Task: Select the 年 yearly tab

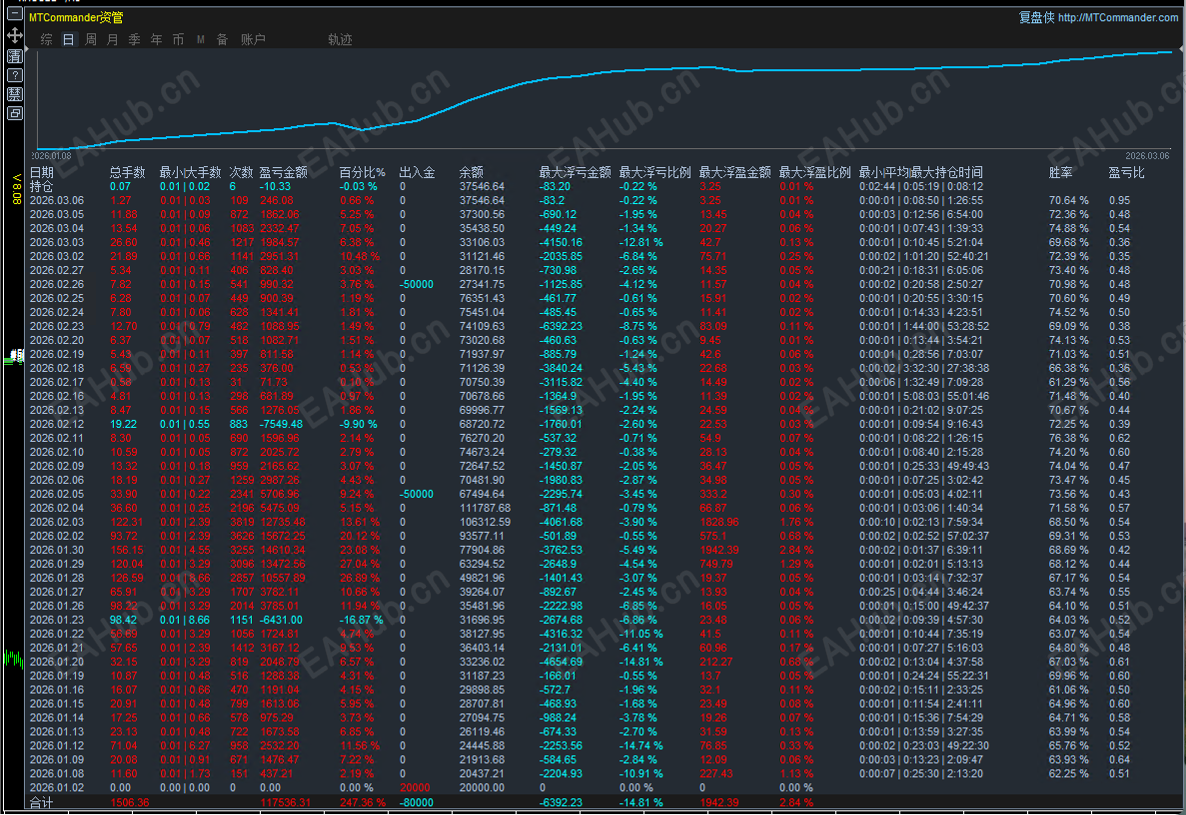Action: click(156, 39)
